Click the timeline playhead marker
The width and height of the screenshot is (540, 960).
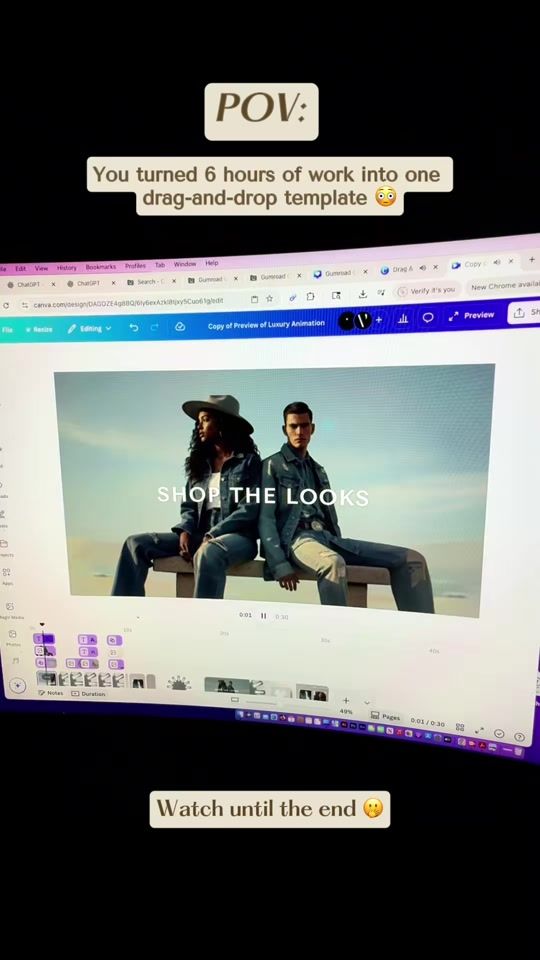point(42,624)
